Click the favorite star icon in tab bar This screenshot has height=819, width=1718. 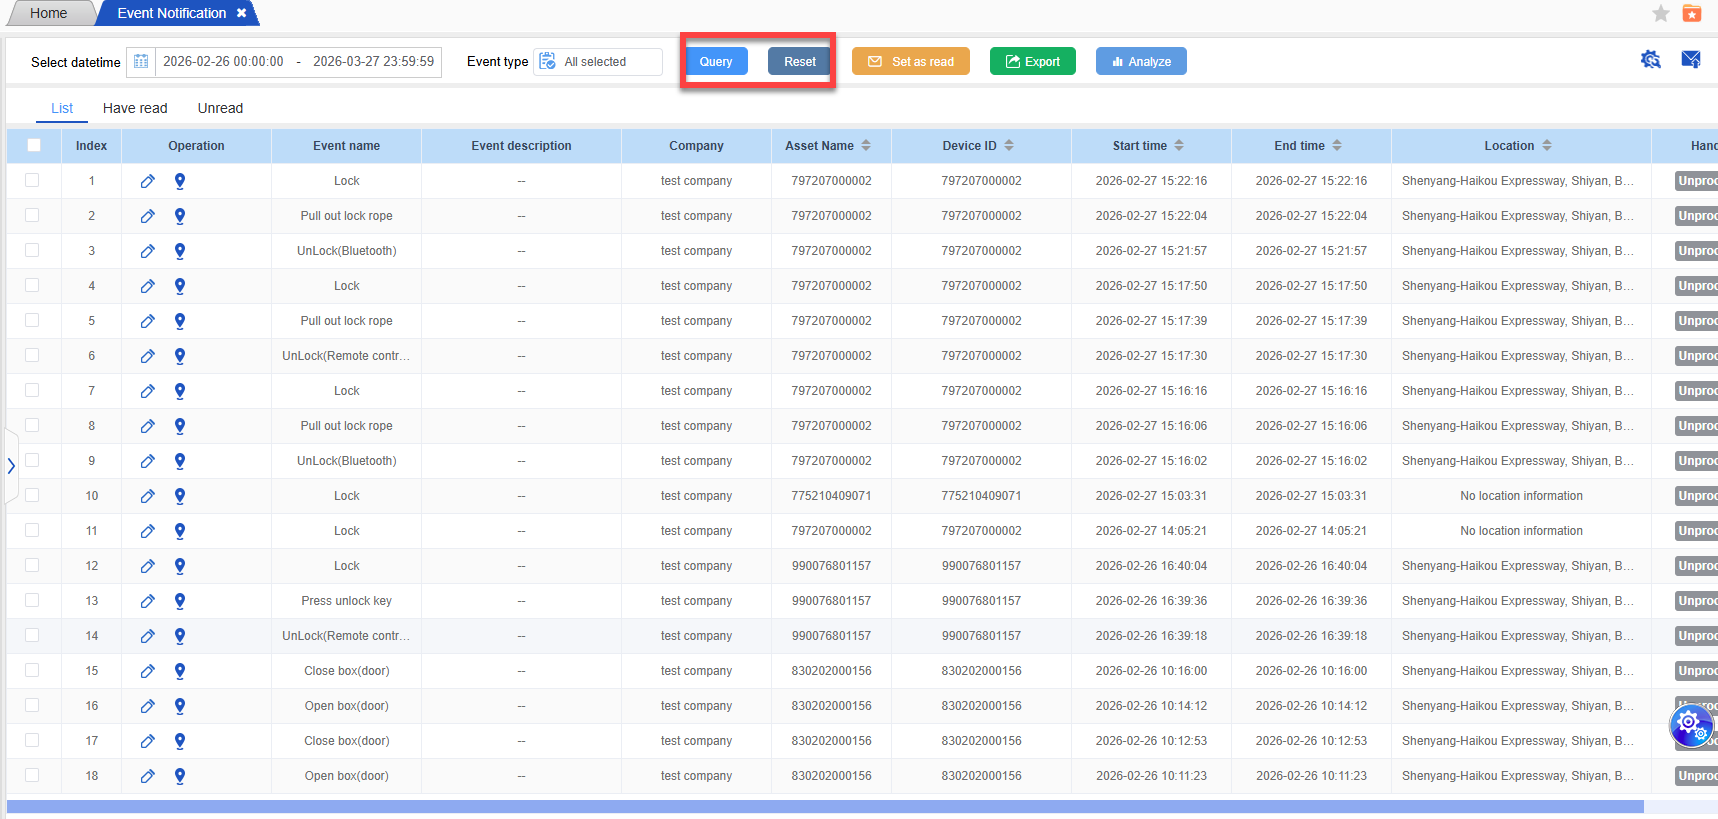pyautogui.click(x=1660, y=13)
